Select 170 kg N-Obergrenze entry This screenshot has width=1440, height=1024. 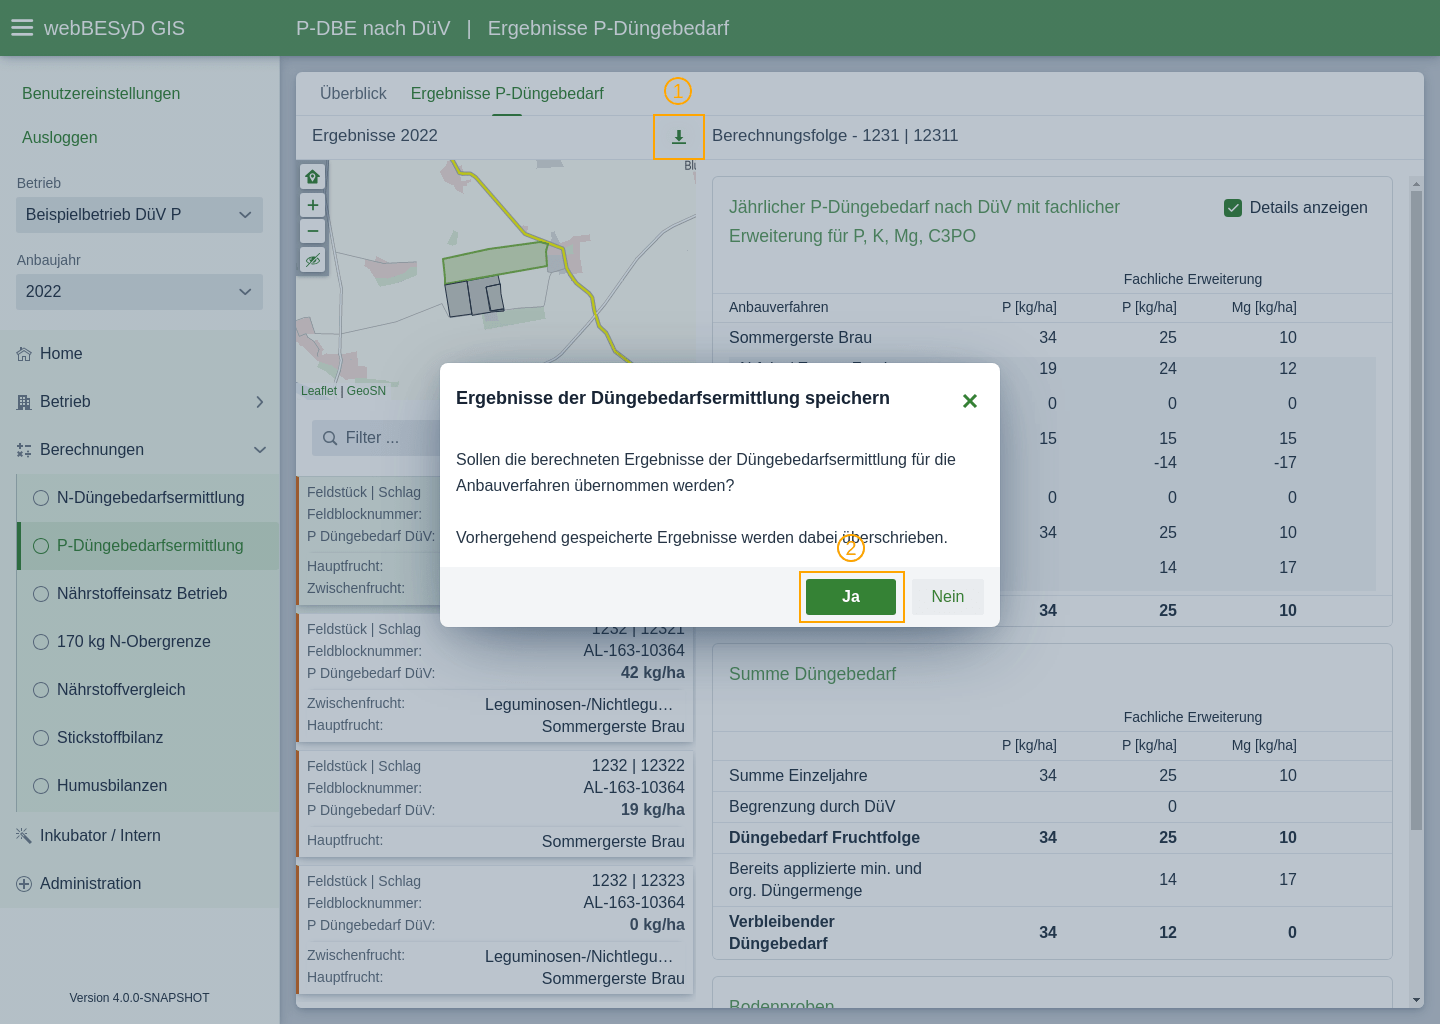pos(148,642)
